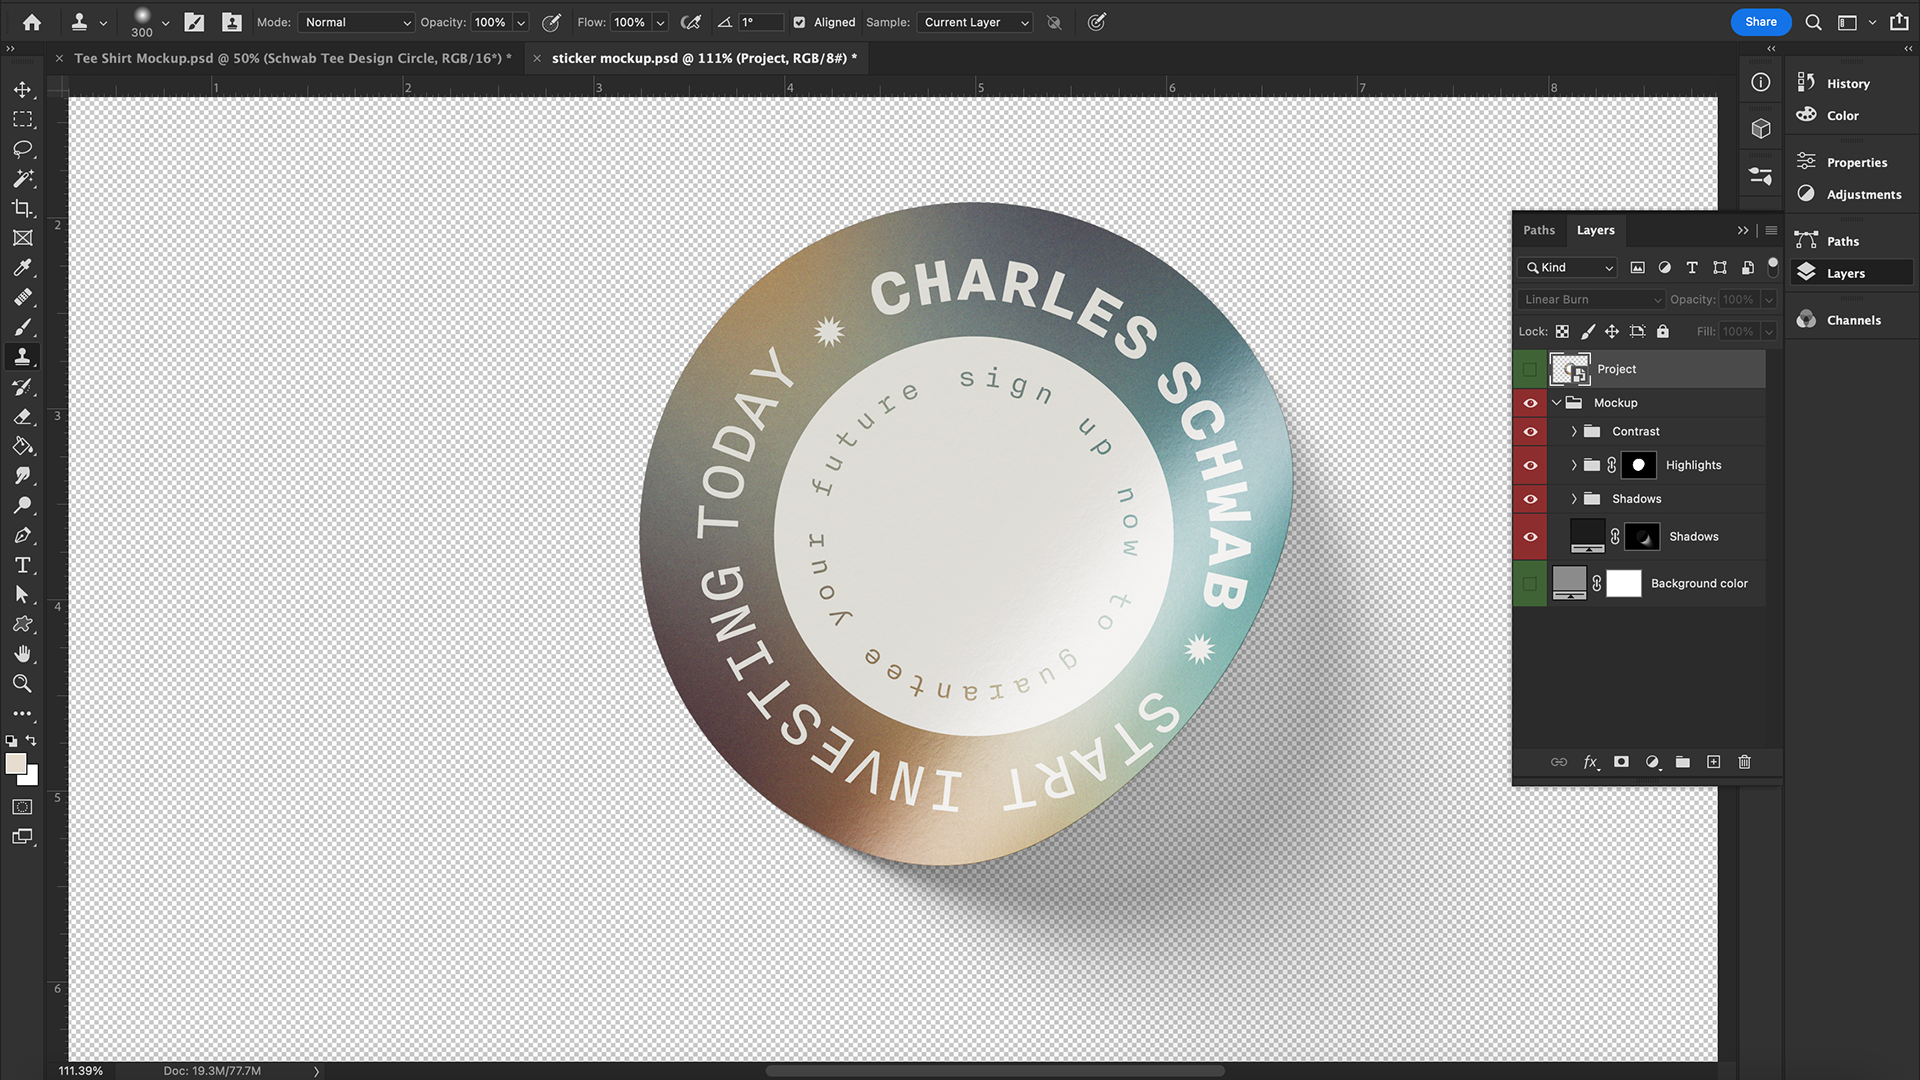The height and width of the screenshot is (1080, 1920).
Task: Select the Hand tool
Action: click(22, 654)
